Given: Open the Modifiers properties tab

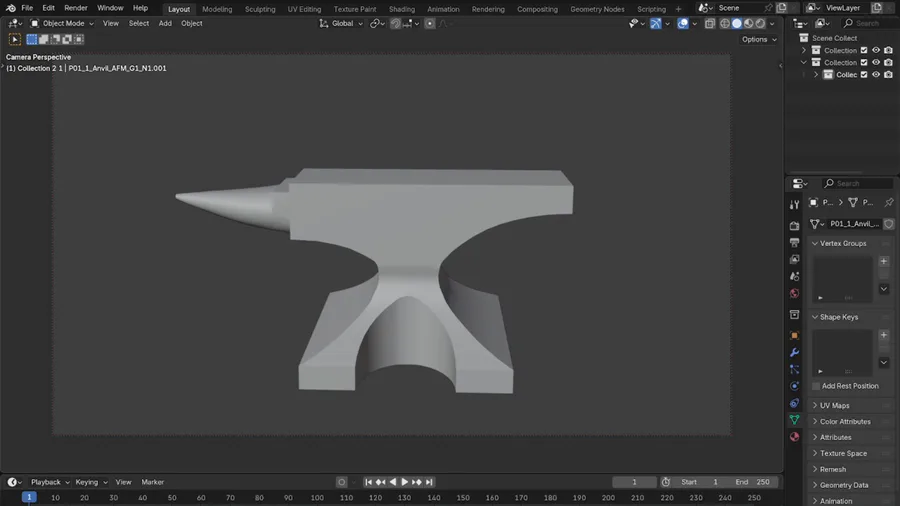Looking at the screenshot, I should pos(794,352).
